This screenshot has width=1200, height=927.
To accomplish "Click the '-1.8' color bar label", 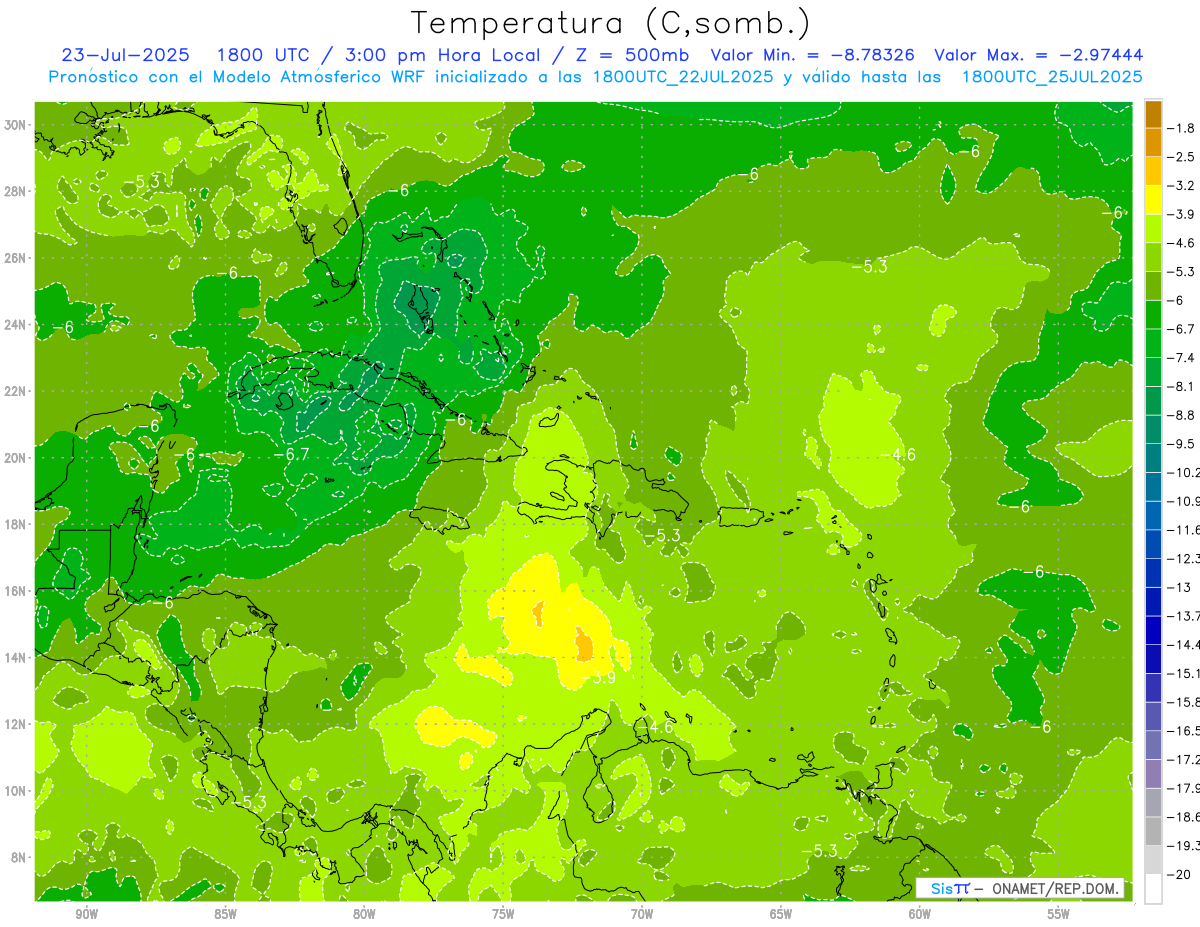I will pyautogui.click(x=1183, y=128).
